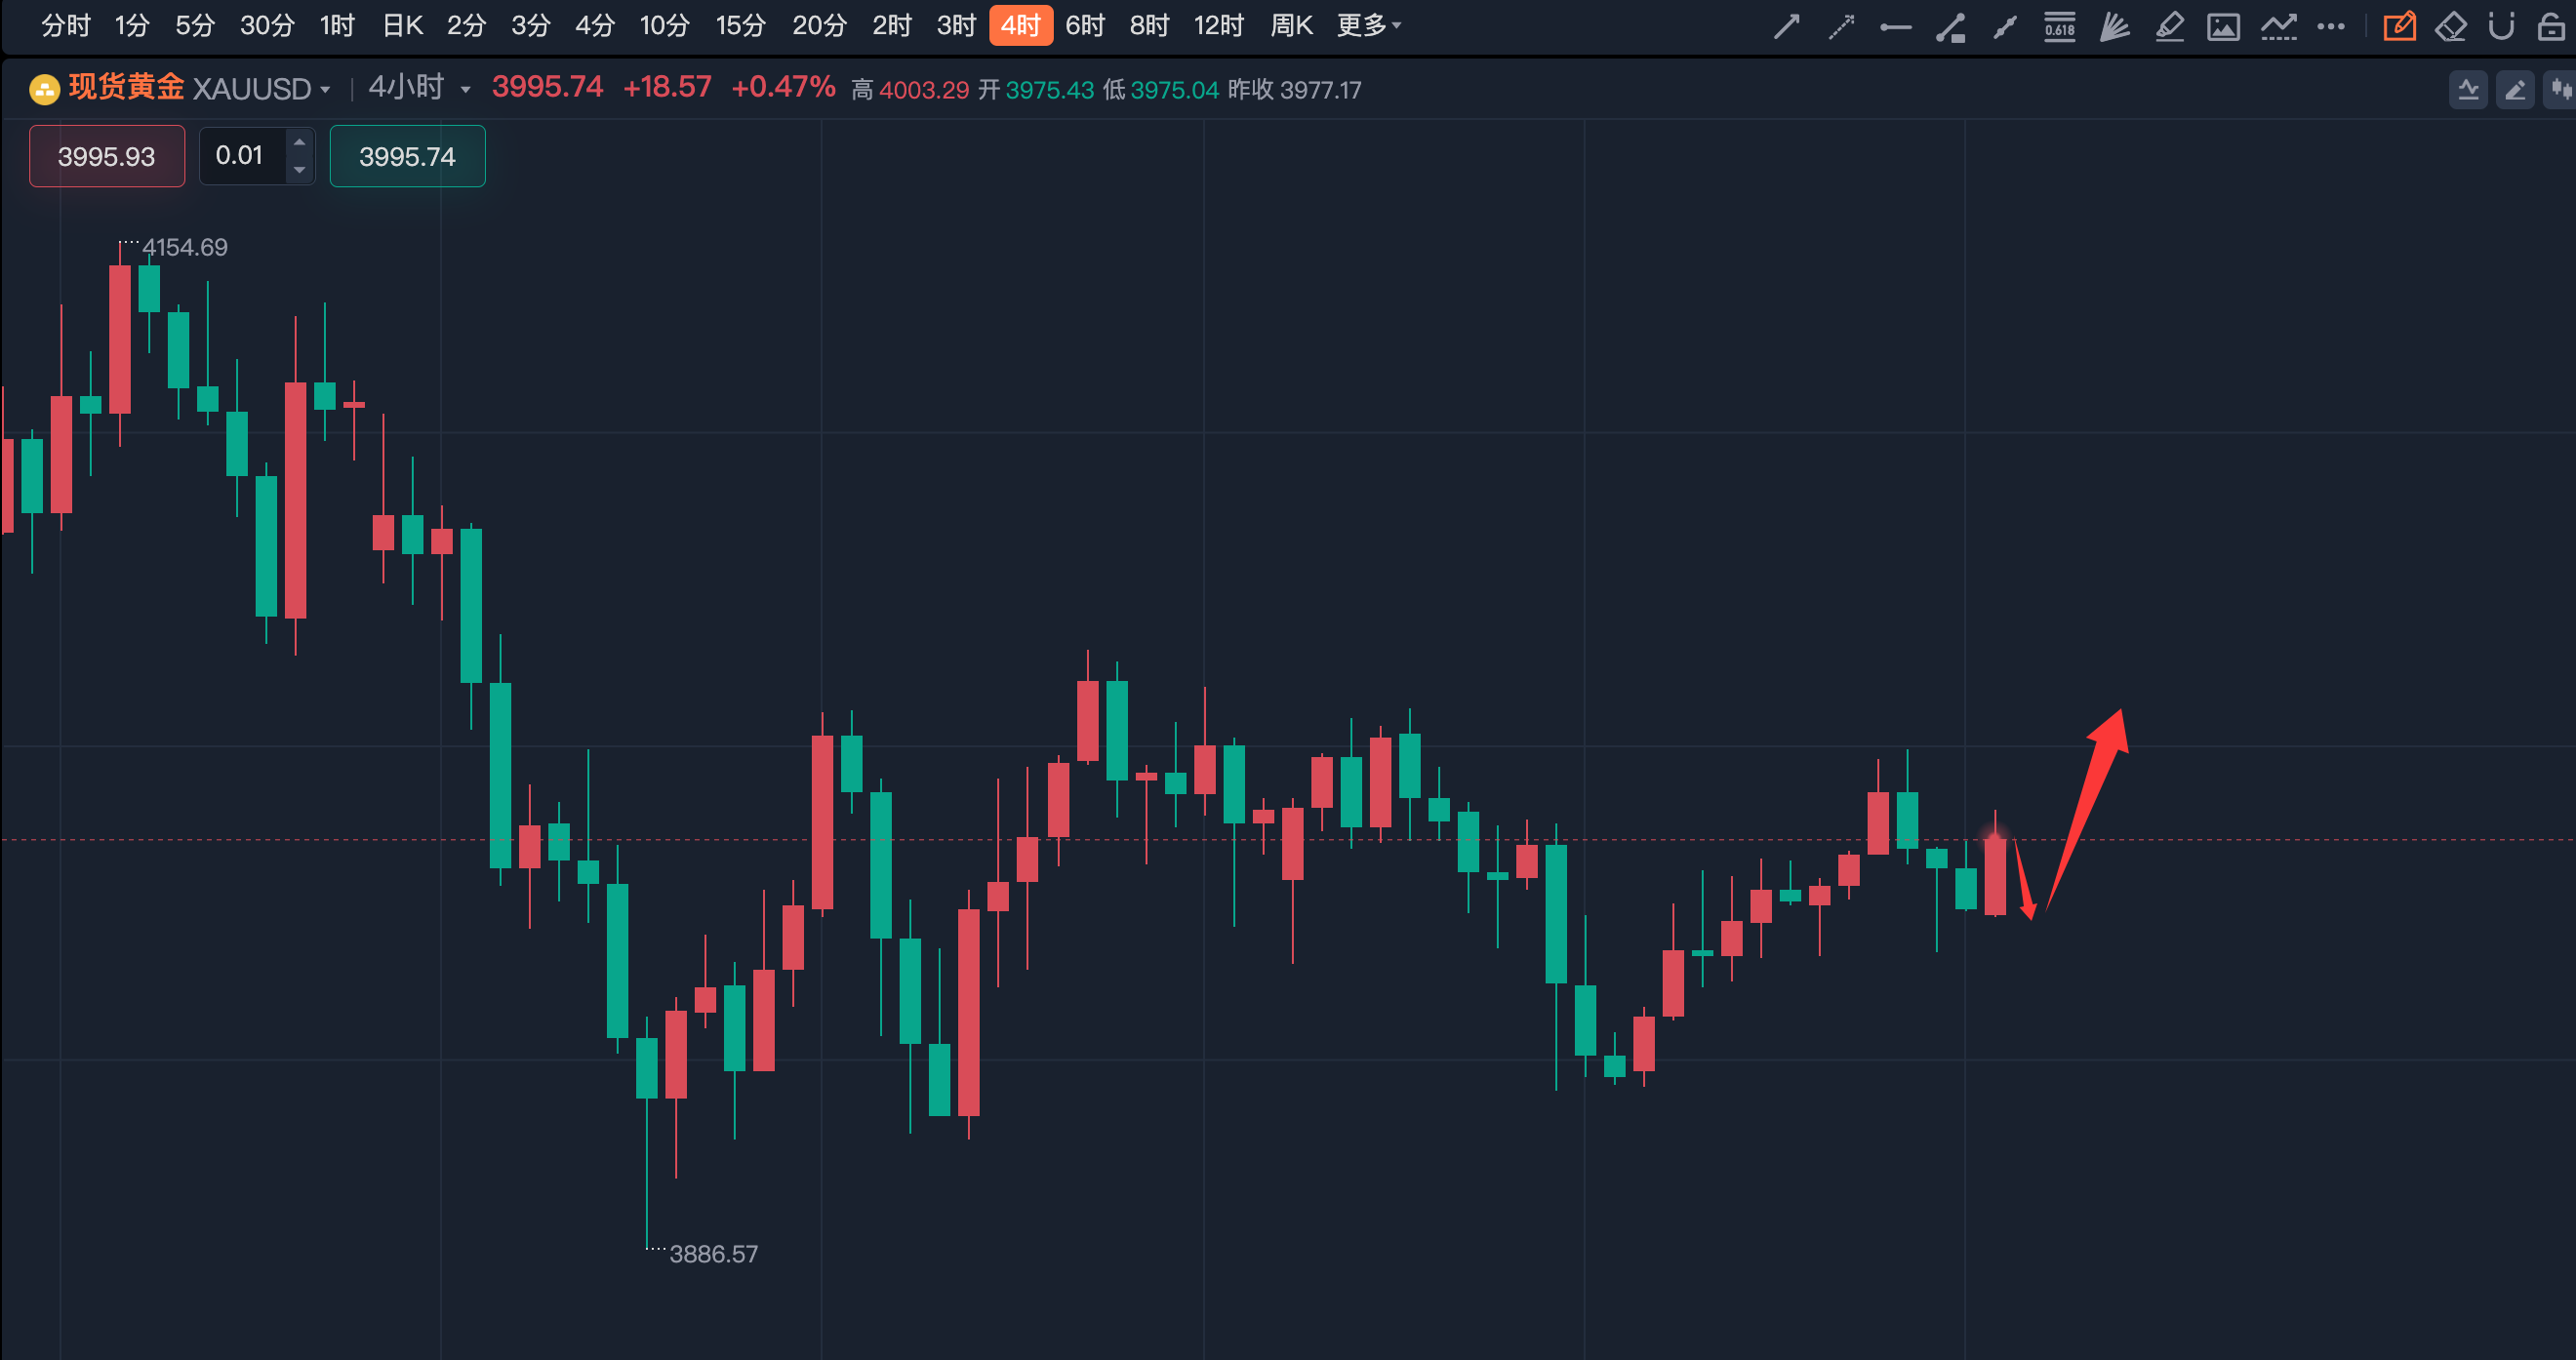Click the eraser tool icon
This screenshot has width=2576, height=1360.
[2450, 26]
